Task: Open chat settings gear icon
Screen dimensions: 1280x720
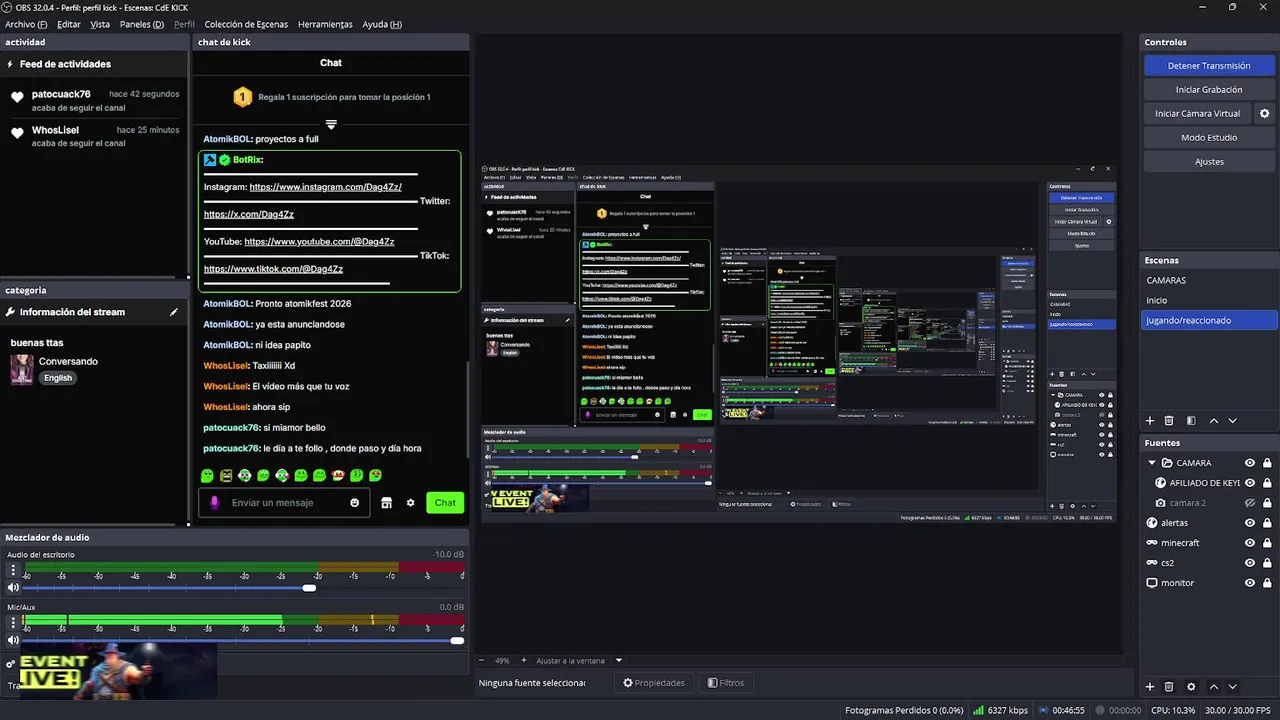Action: [x=410, y=503]
